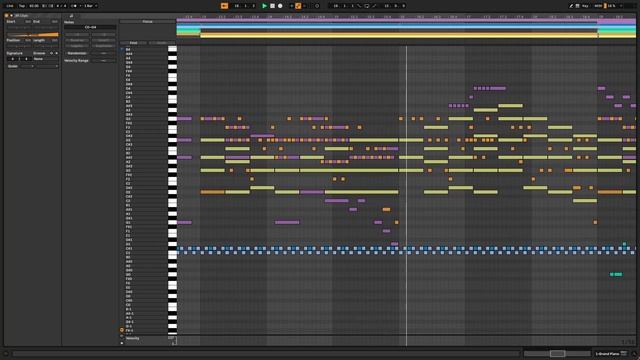Adjust the Velocity Range slider
Viewport: 640px width, 360px height.
click(x=104, y=60)
